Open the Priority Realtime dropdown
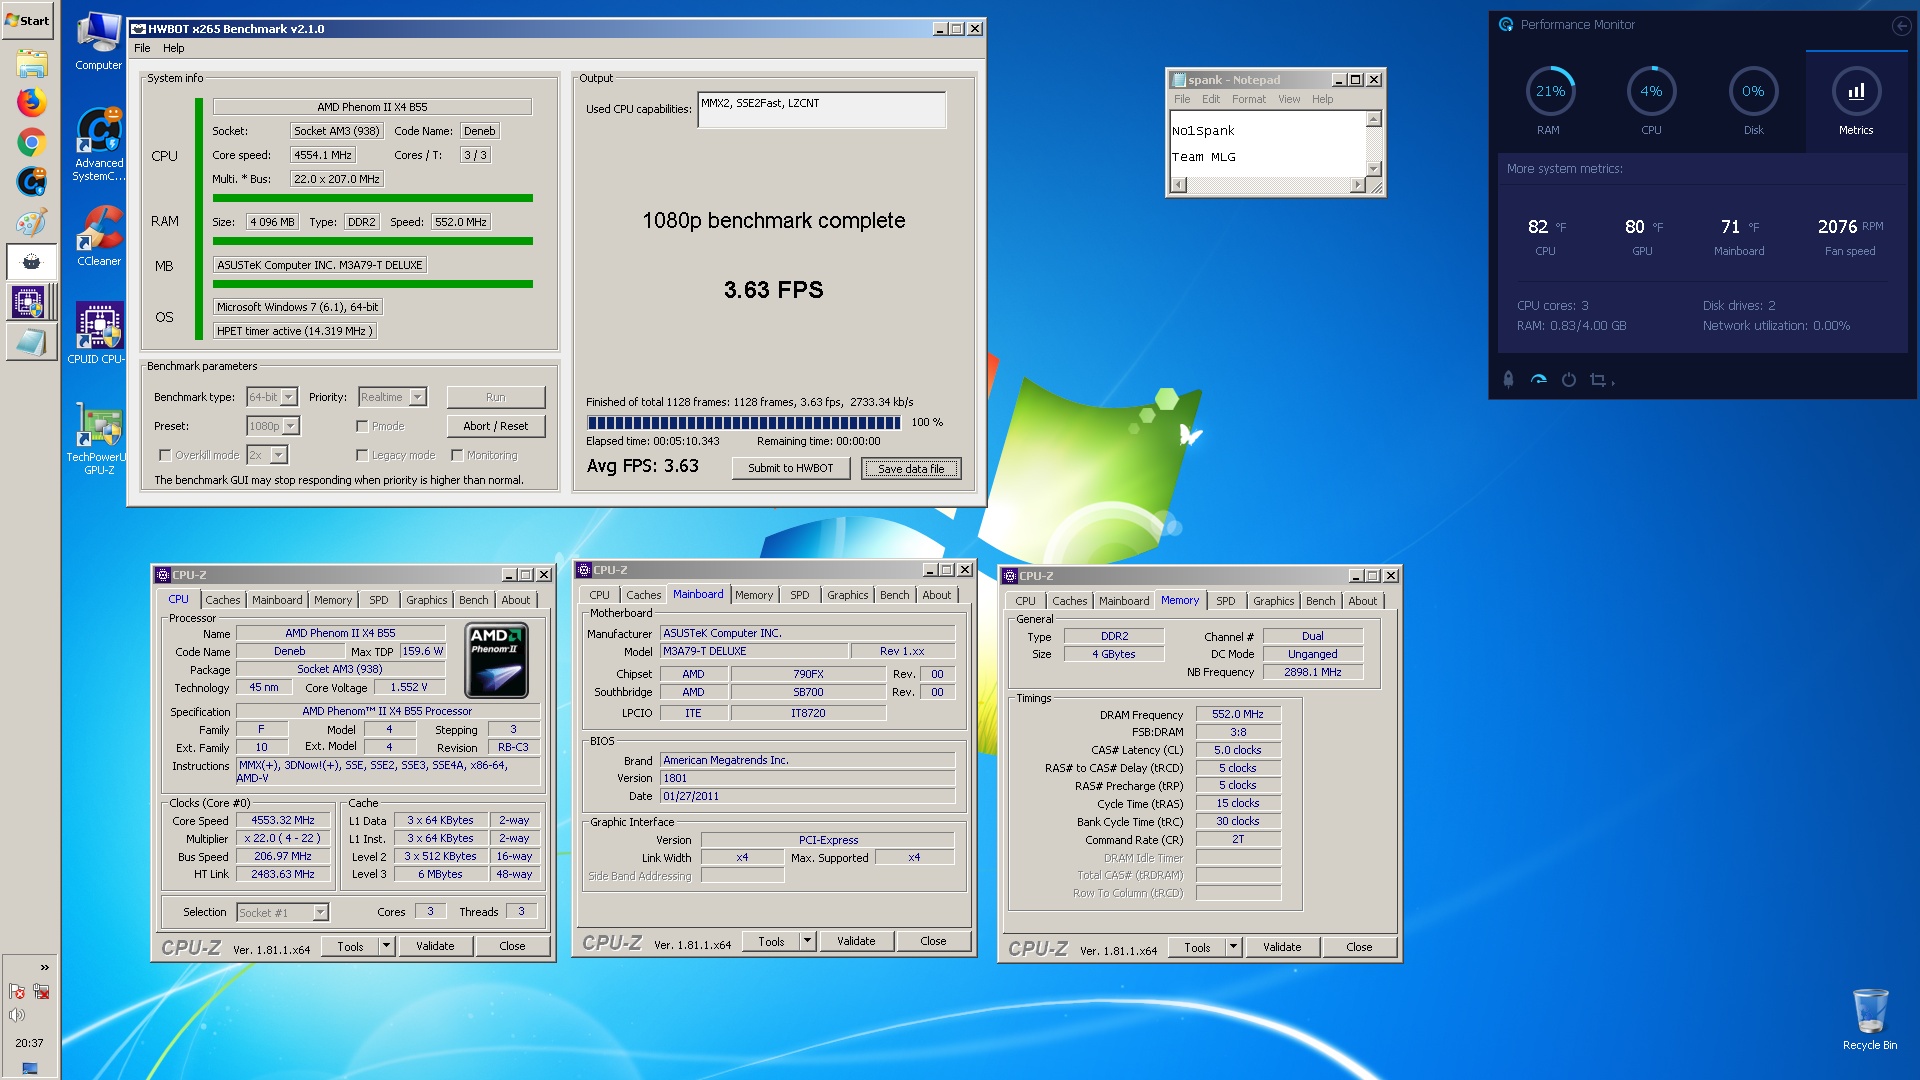The image size is (1920, 1080). coord(418,397)
